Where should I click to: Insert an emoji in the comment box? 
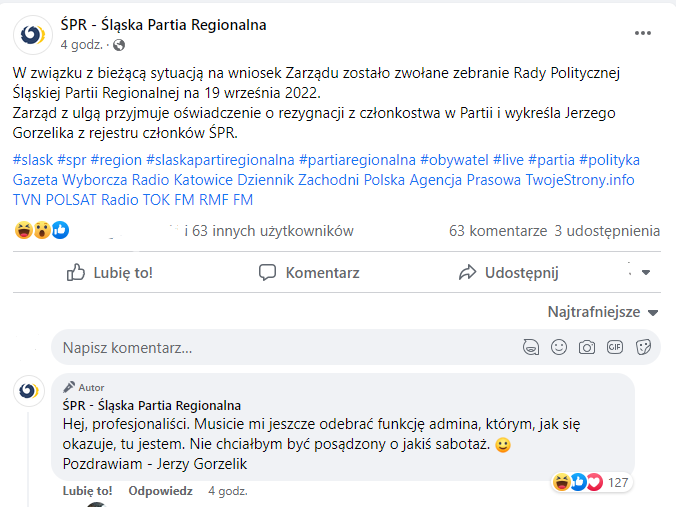click(x=559, y=348)
